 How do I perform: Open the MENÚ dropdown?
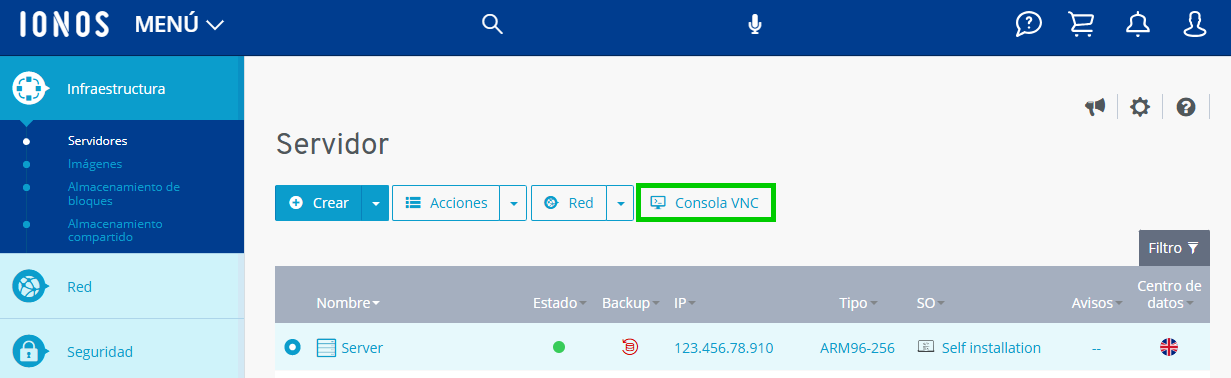click(180, 25)
